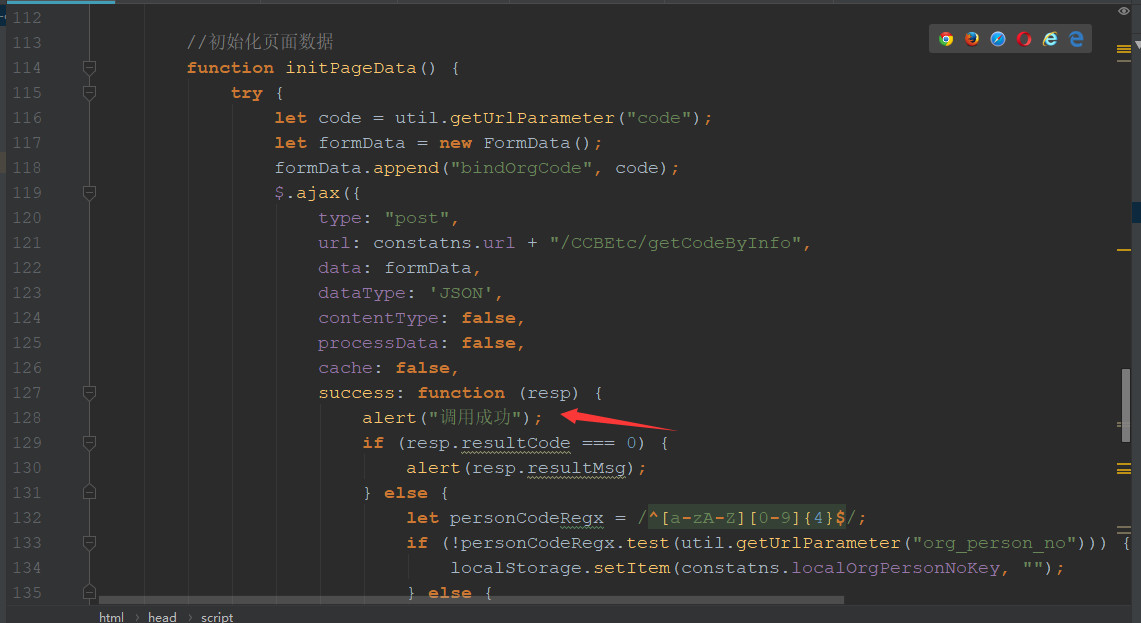Open page in Firefox browser icon

pos(972,39)
